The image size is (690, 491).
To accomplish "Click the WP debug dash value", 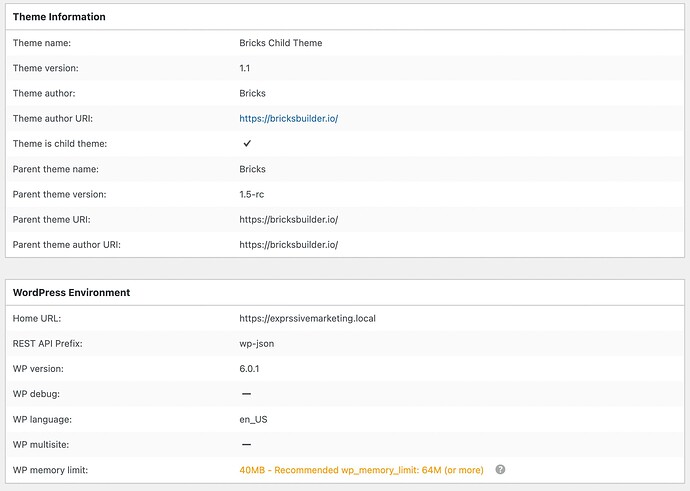I will coord(246,394).
